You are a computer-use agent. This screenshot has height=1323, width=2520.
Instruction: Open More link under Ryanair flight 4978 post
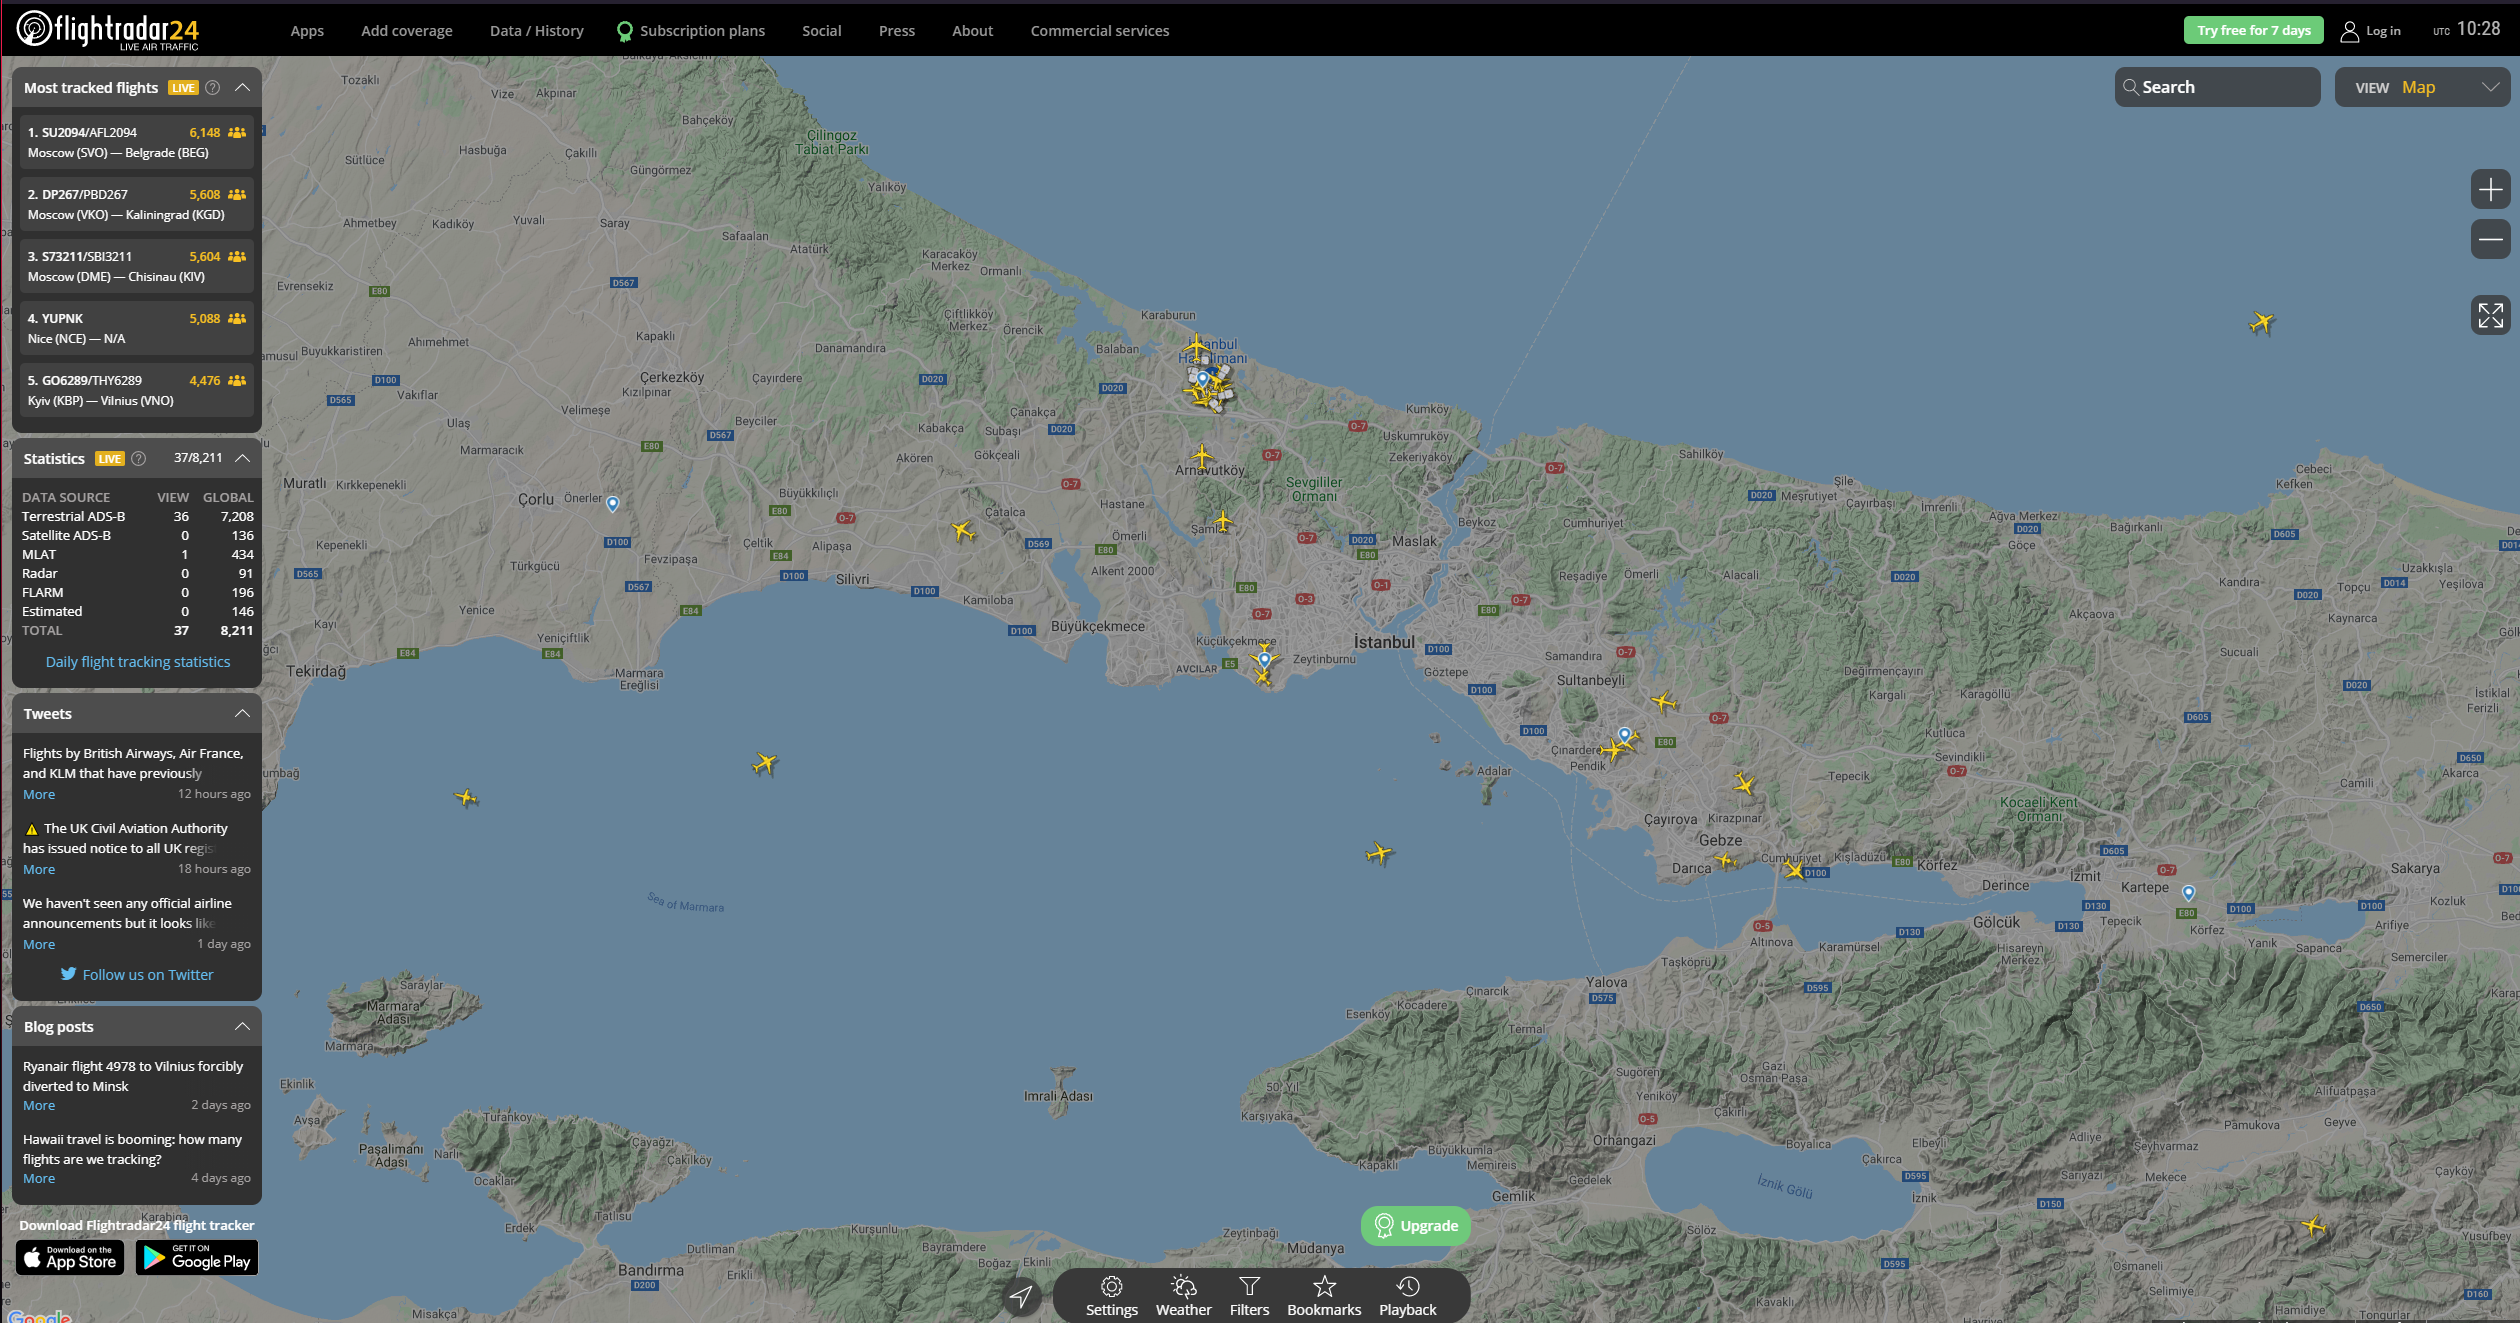(39, 1105)
